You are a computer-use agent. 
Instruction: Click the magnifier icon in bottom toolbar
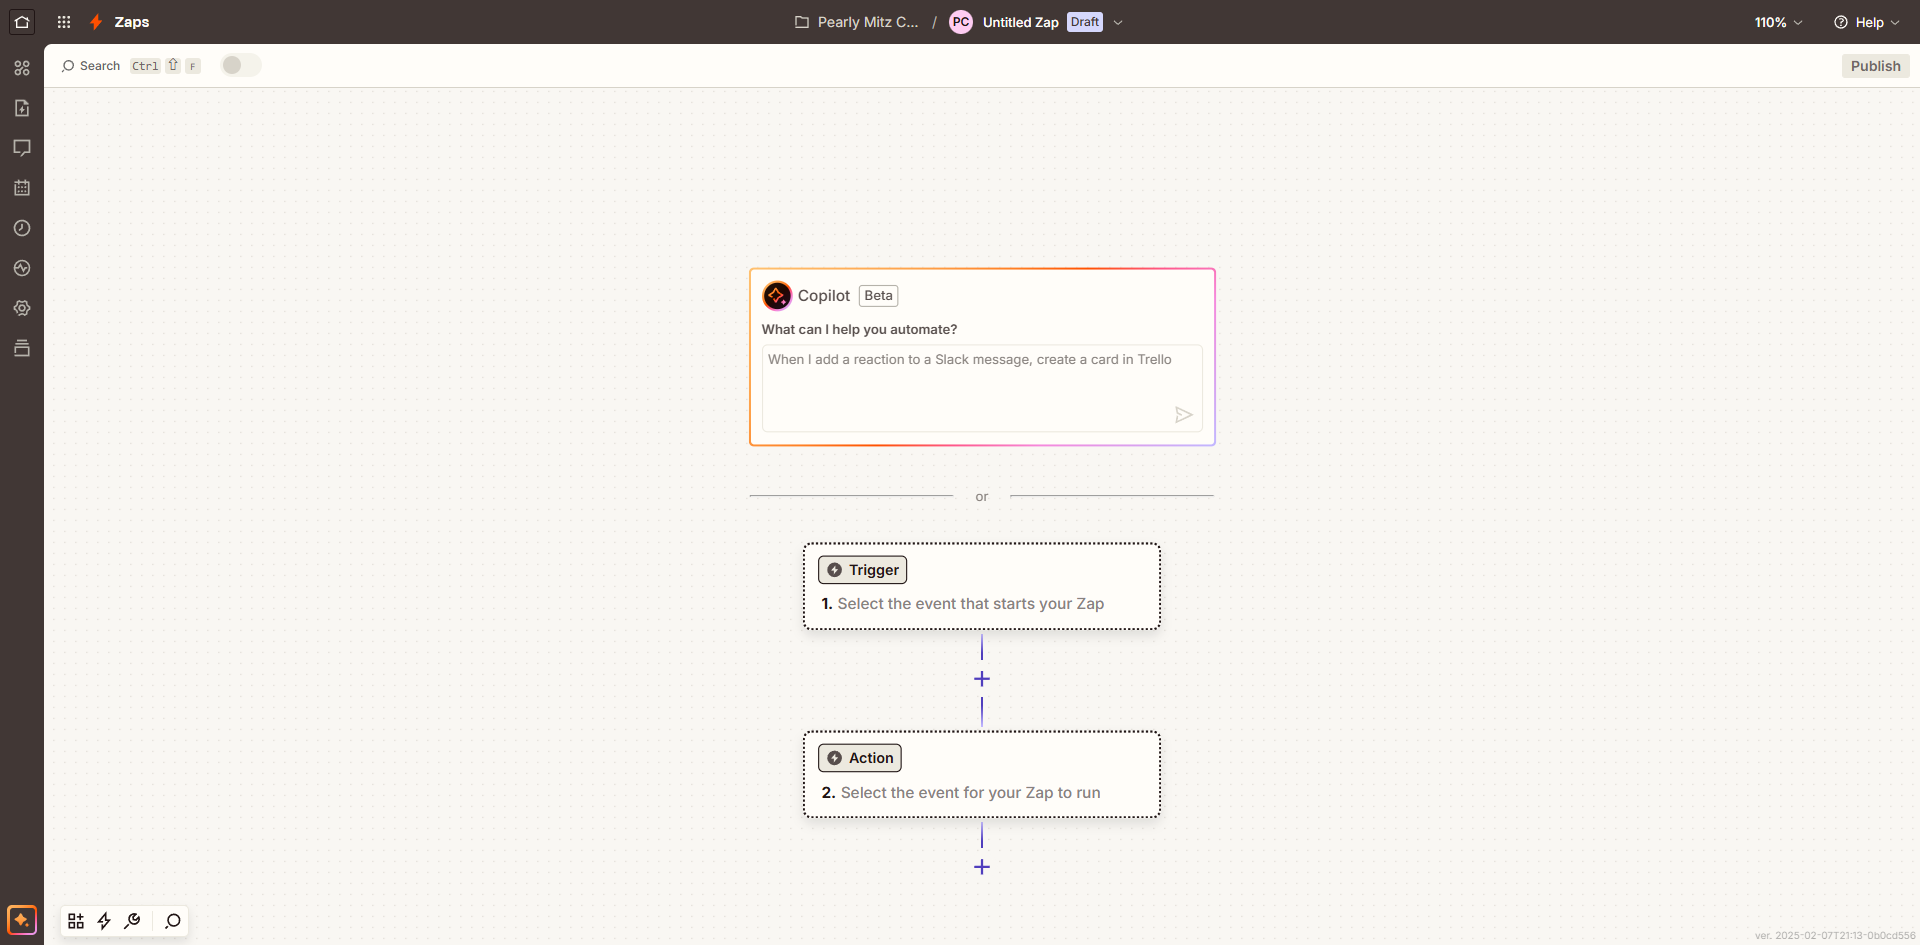click(173, 921)
